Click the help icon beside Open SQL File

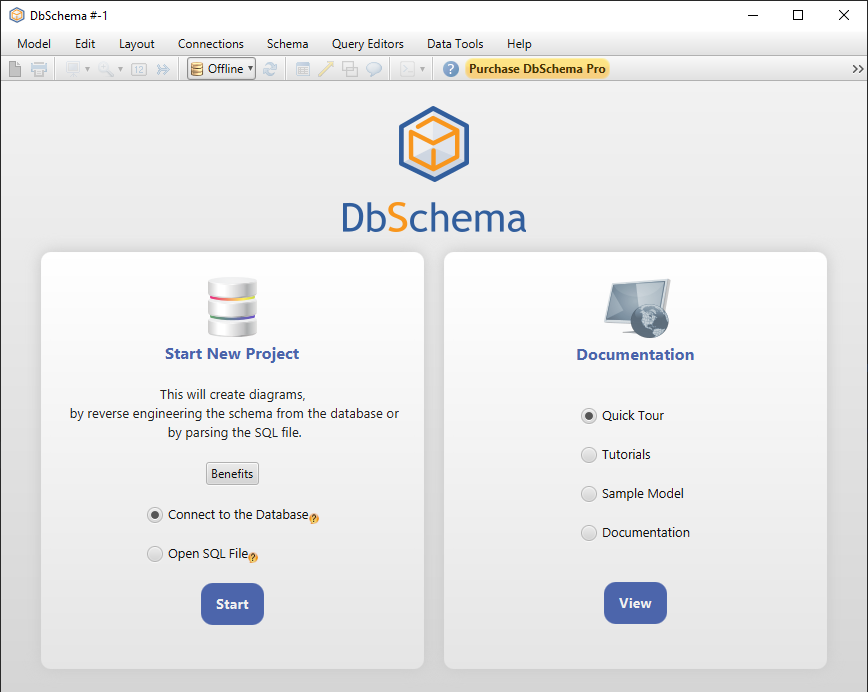253,557
